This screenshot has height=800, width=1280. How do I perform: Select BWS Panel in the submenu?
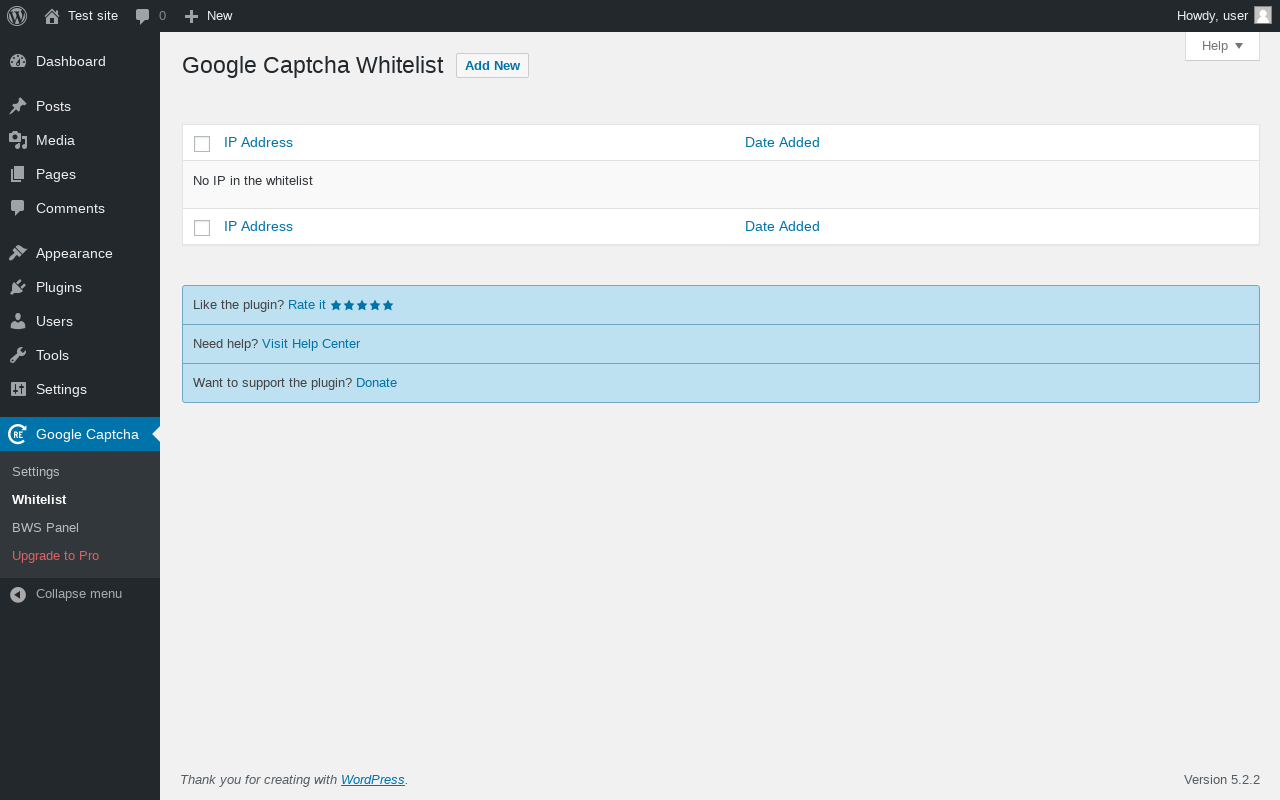coord(45,527)
